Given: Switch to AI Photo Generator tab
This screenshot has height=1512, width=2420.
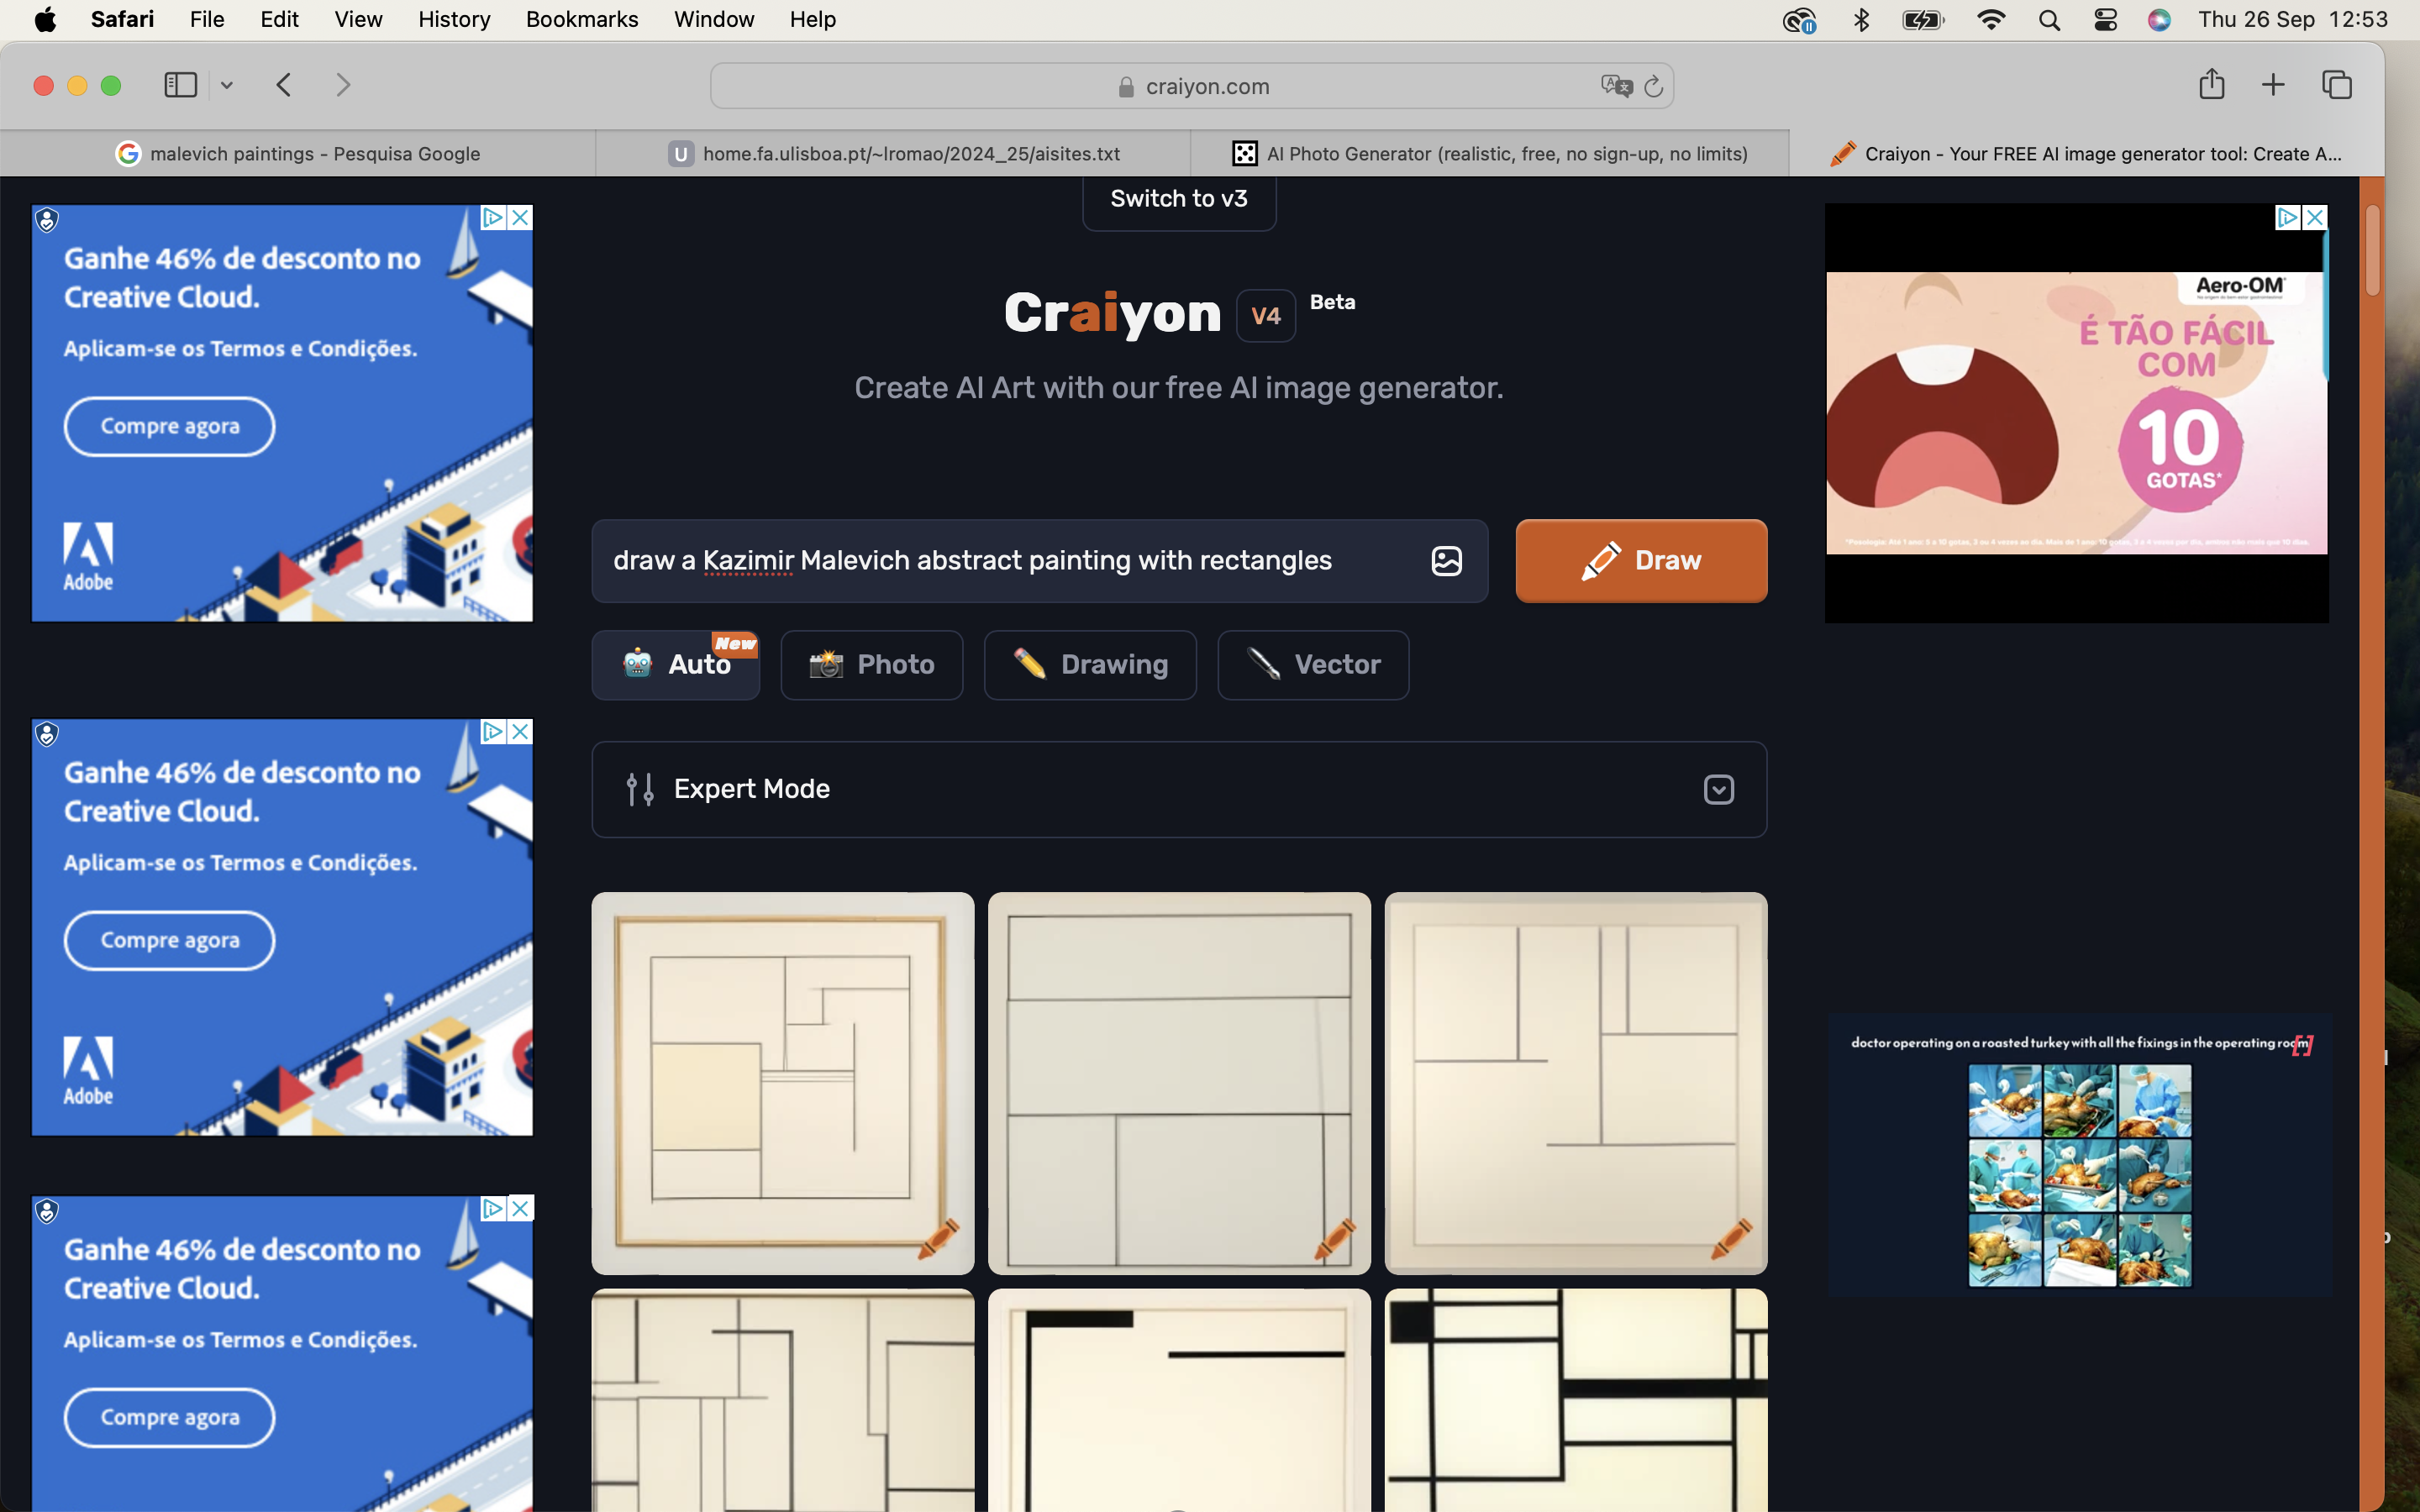Looking at the screenshot, I should point(1489,154).
